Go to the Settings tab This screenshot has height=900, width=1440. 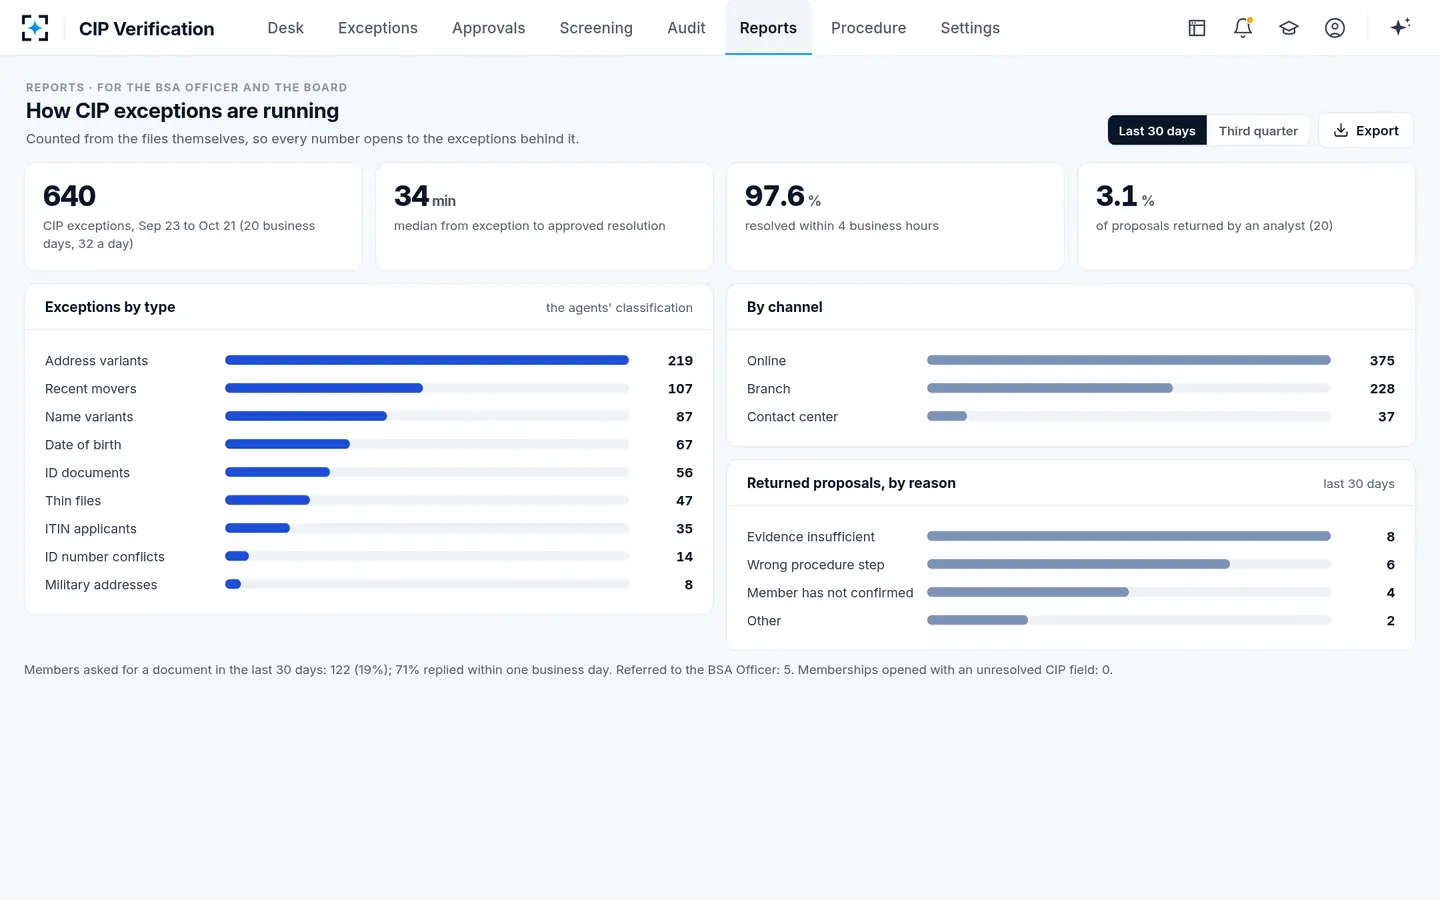tap(970, 28)
